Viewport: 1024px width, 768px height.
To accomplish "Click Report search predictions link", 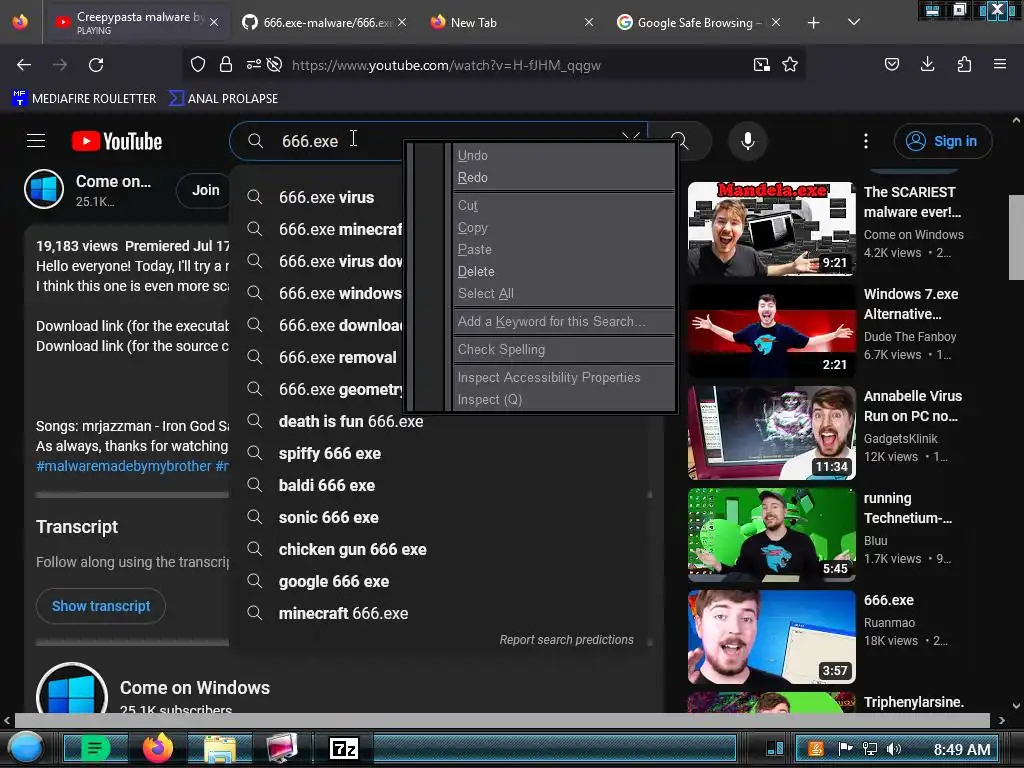I will click(x=566, y=640).
